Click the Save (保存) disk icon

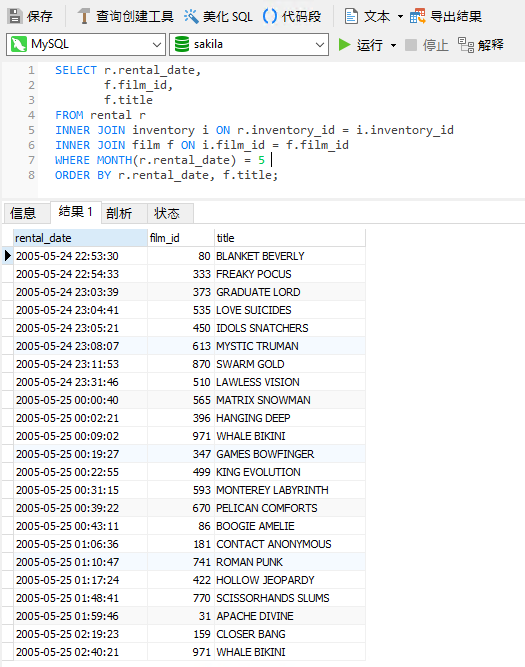15,16
